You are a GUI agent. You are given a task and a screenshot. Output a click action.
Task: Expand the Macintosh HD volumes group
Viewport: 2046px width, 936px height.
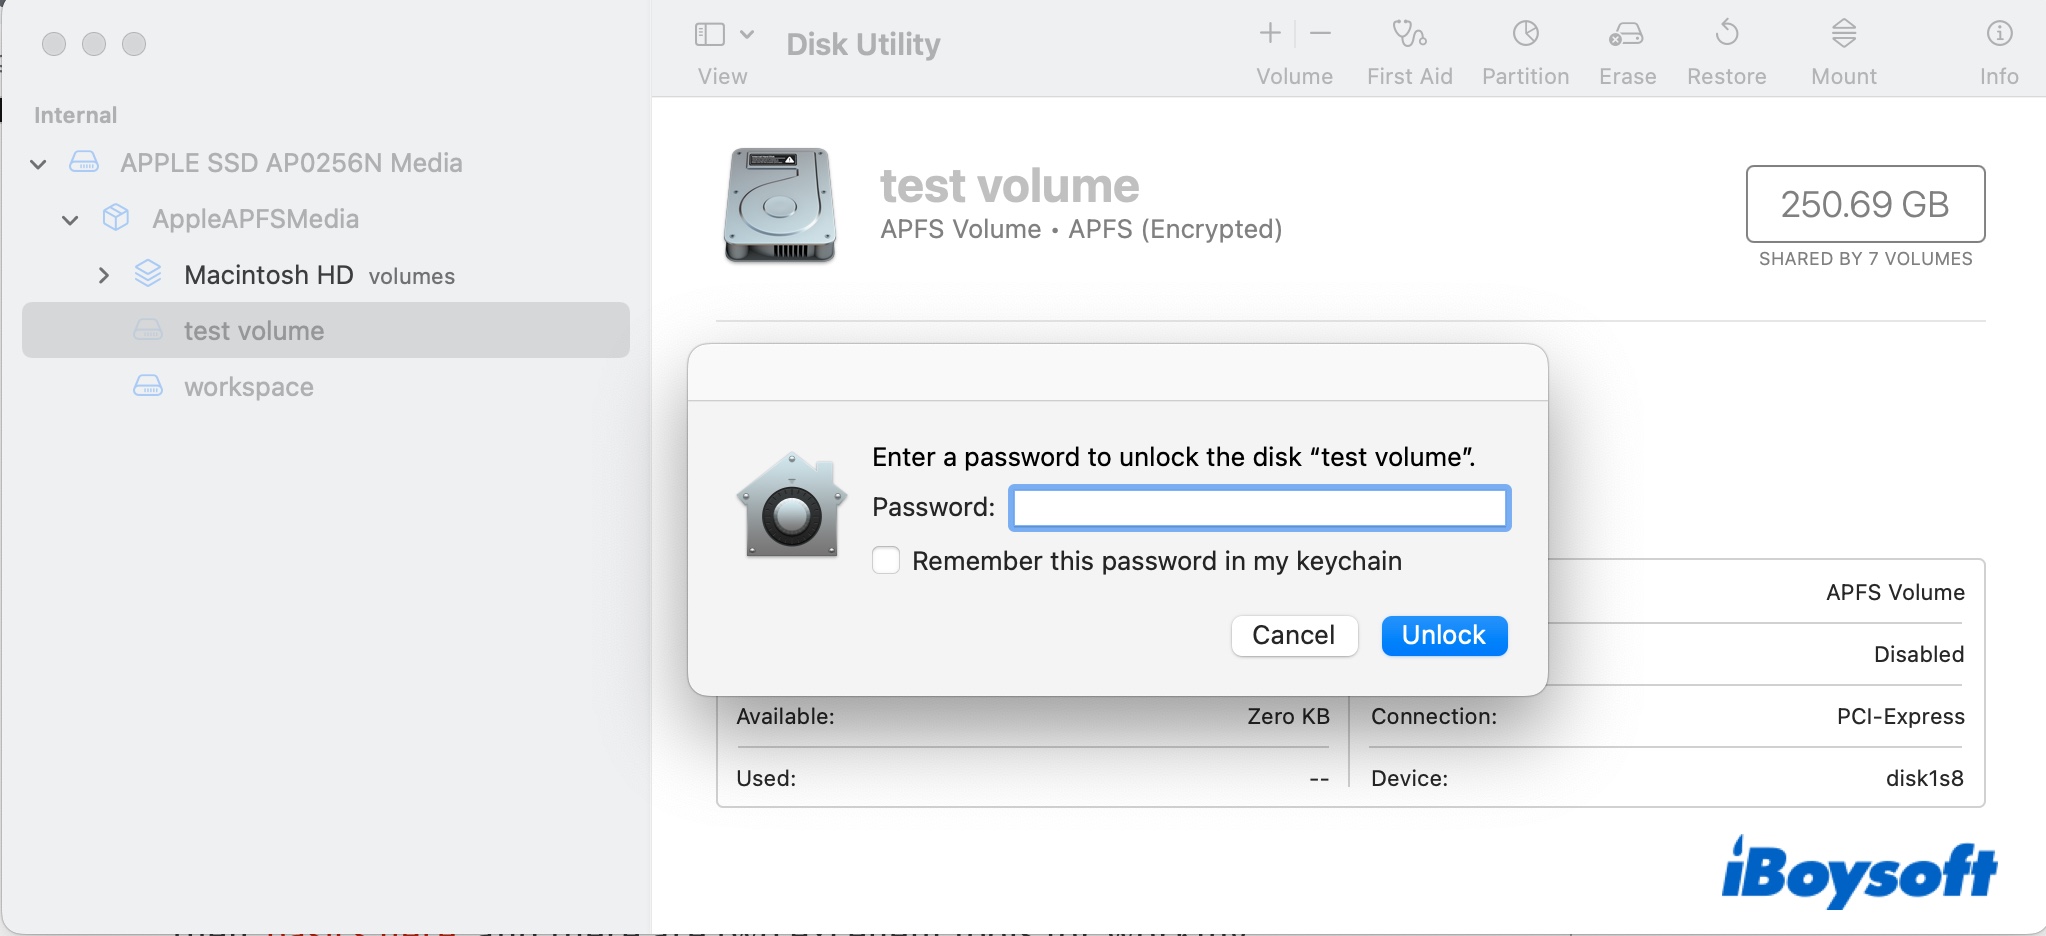click(103, 276)
